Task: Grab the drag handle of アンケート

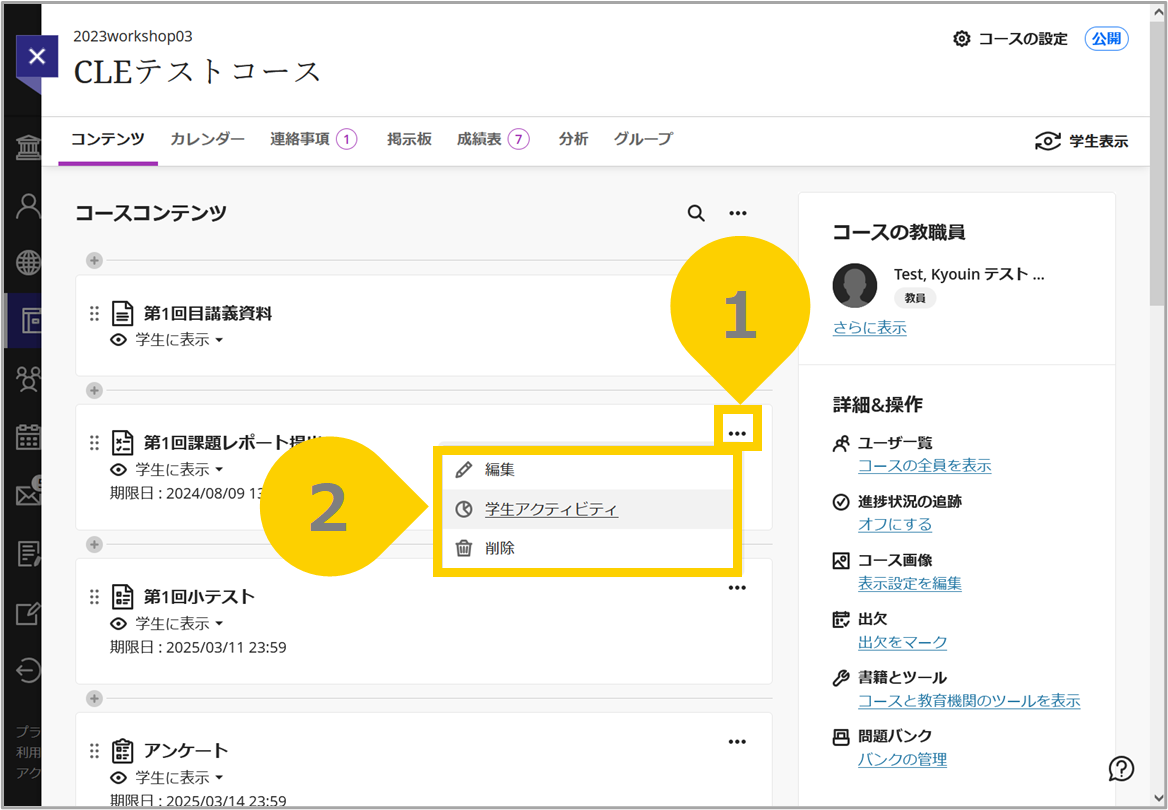Action: coord(94,750)
